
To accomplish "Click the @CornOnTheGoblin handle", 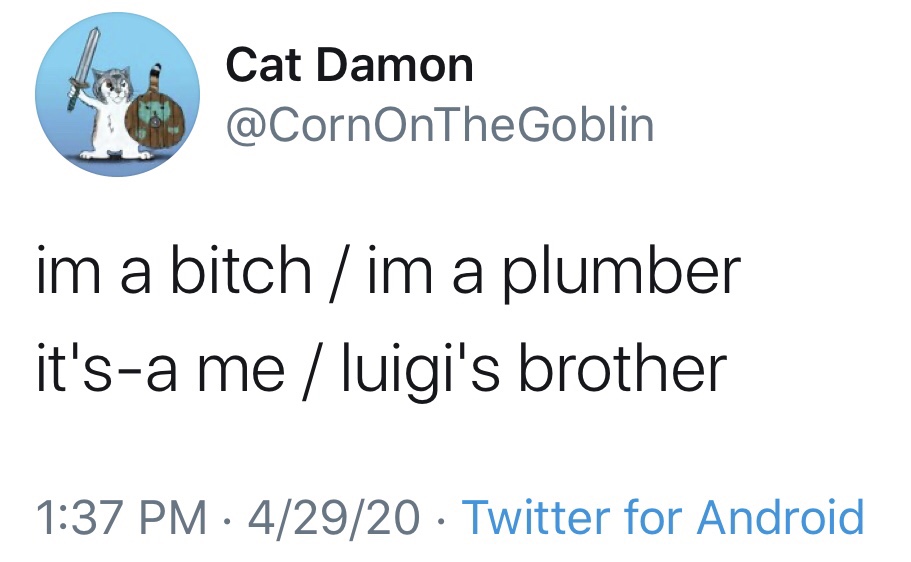I will (440, 125).
